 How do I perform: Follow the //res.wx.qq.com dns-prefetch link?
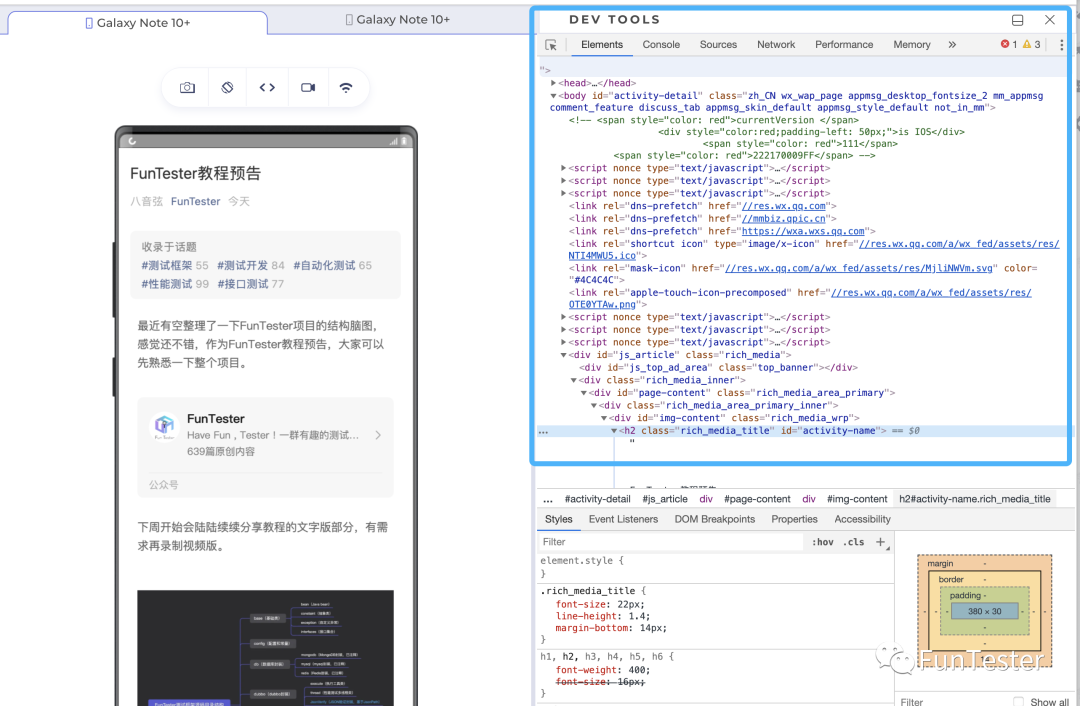click(x=784, y=206)
